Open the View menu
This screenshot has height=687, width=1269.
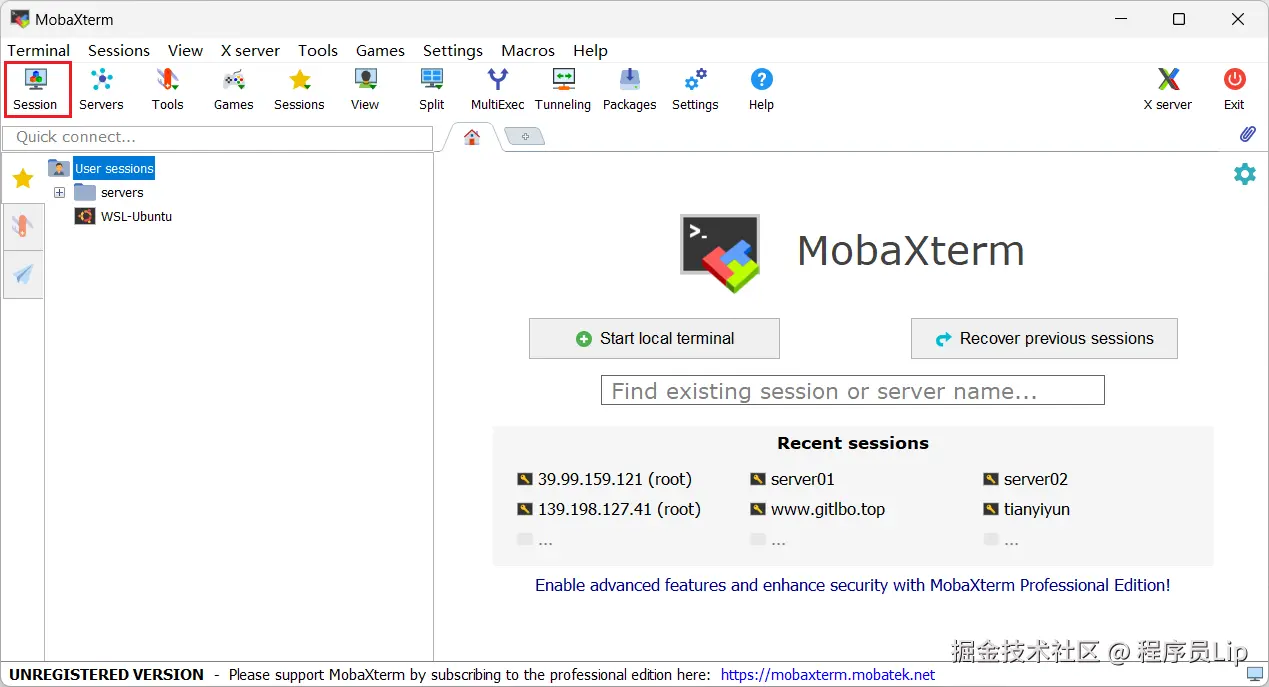point(185,50)
